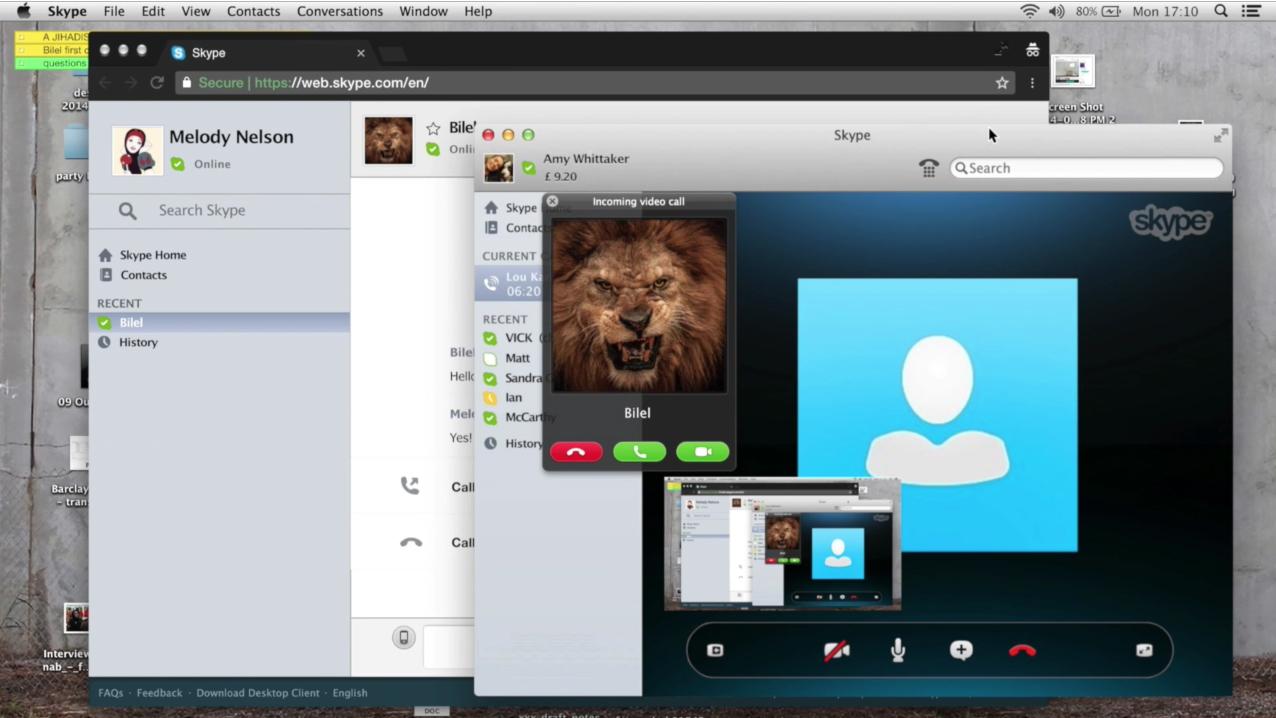Select the current call entry at 06:20
Viewport: 1276px width, 718px height.
pos(509,284)
